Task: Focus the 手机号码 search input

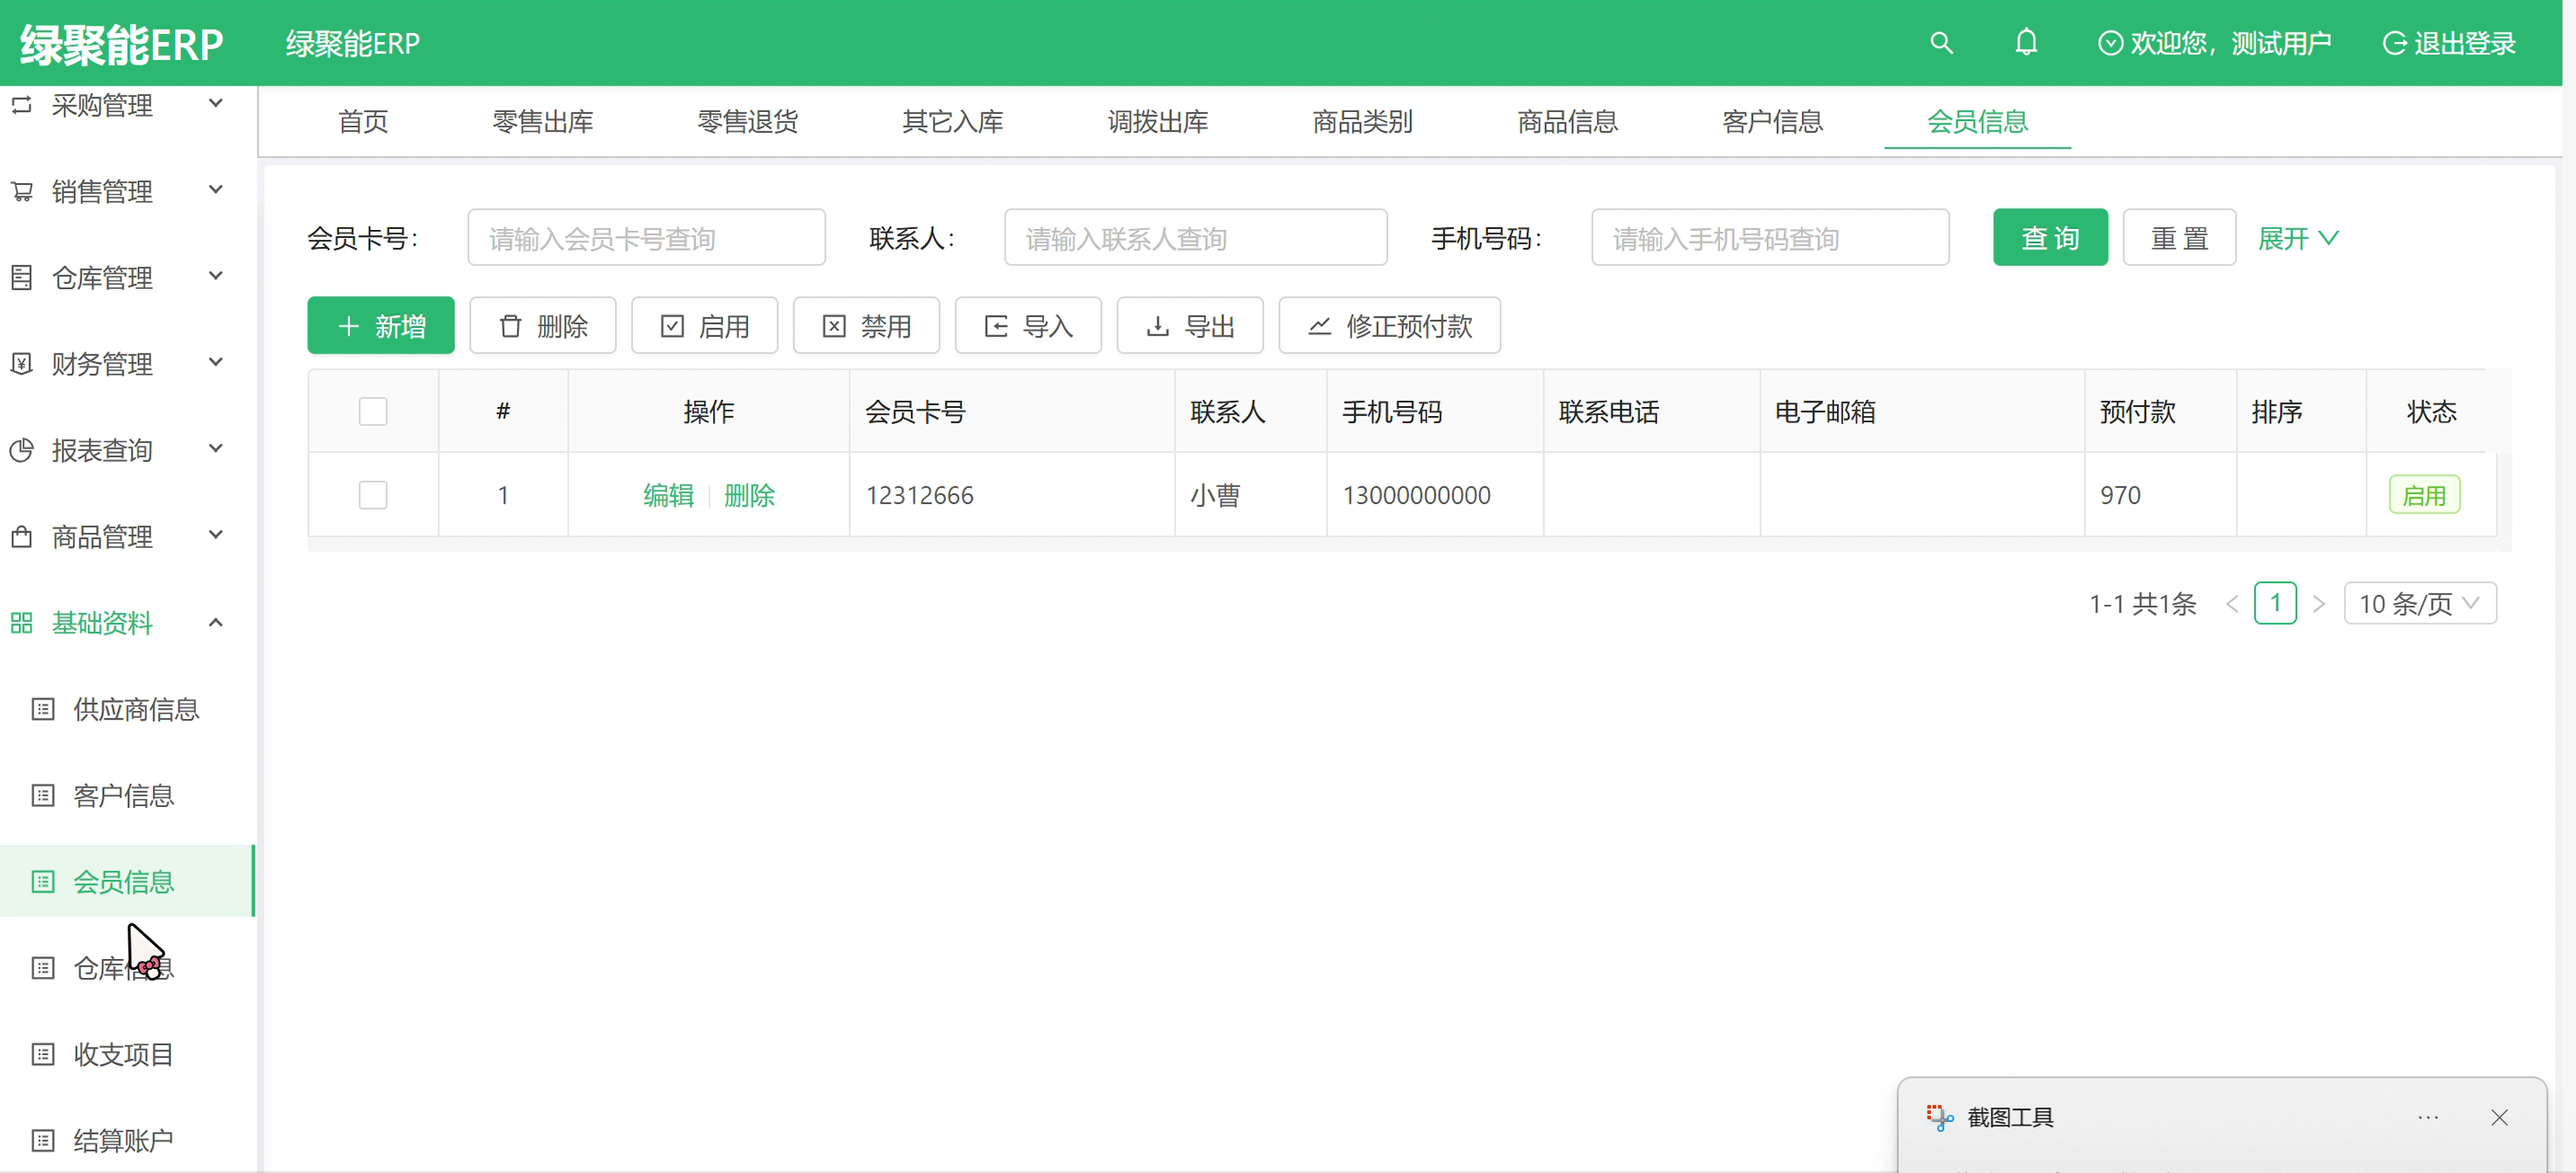Action: (x=1770, y=237)
